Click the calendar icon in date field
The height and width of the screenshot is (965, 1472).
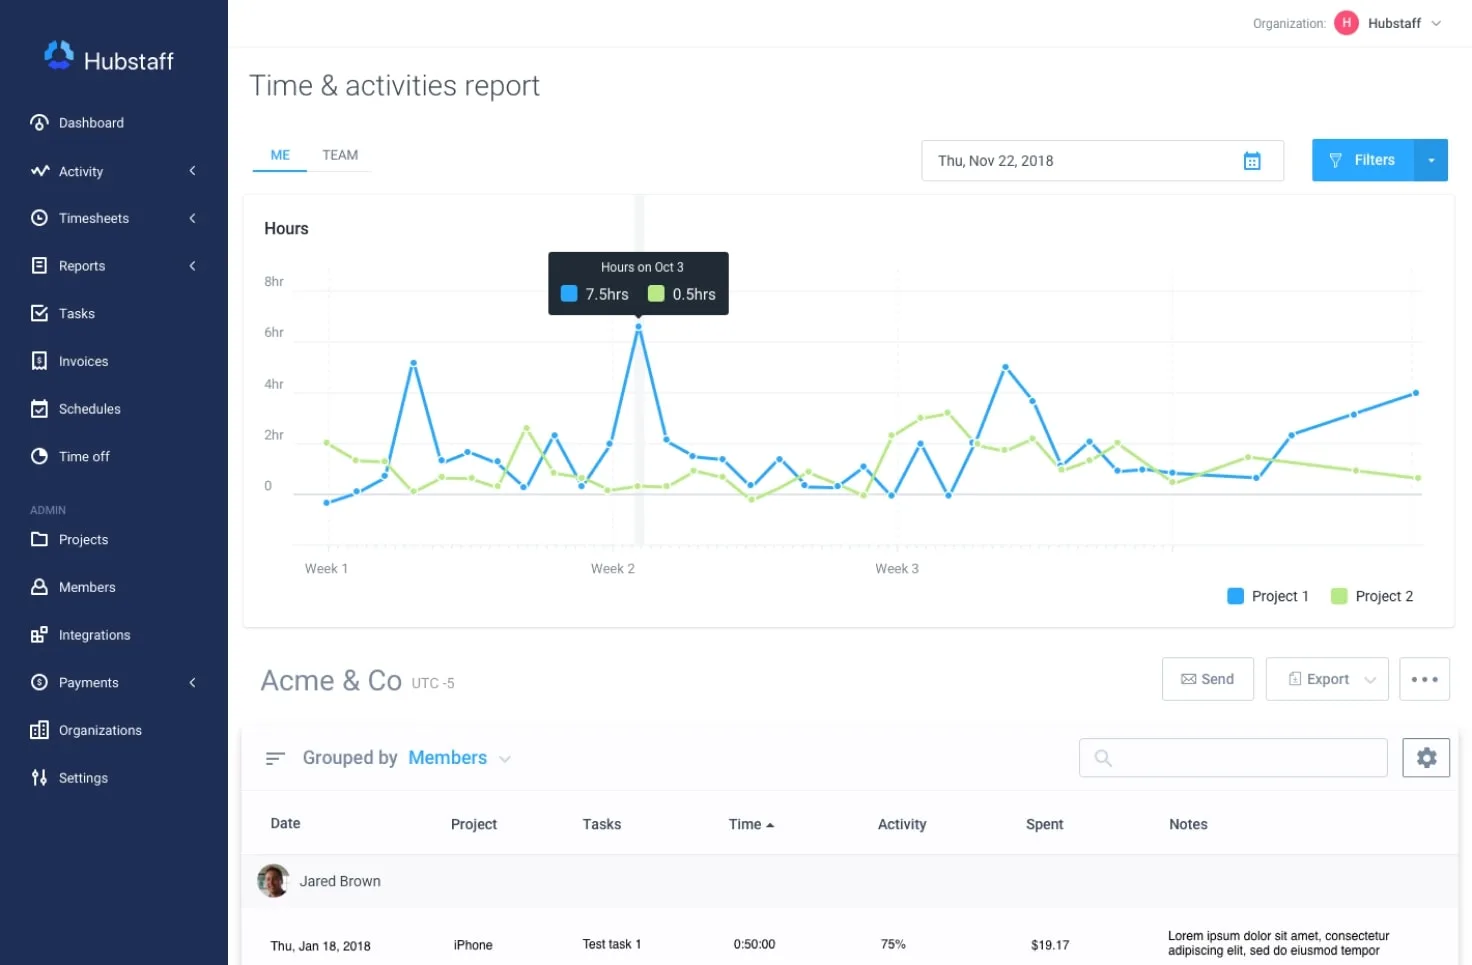point(1251,161)
